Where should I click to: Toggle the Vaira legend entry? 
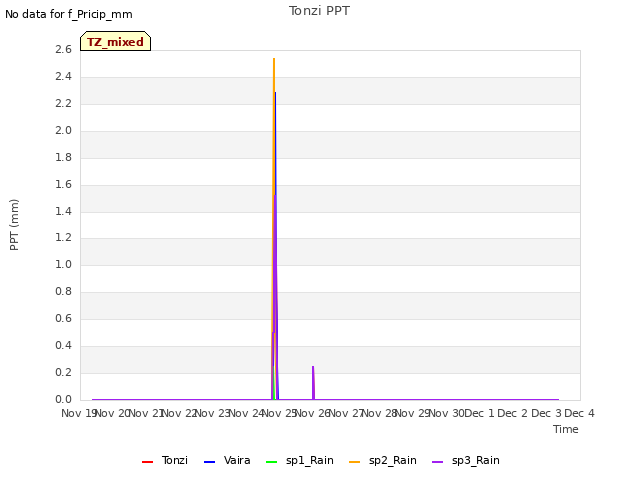[227, 460]
